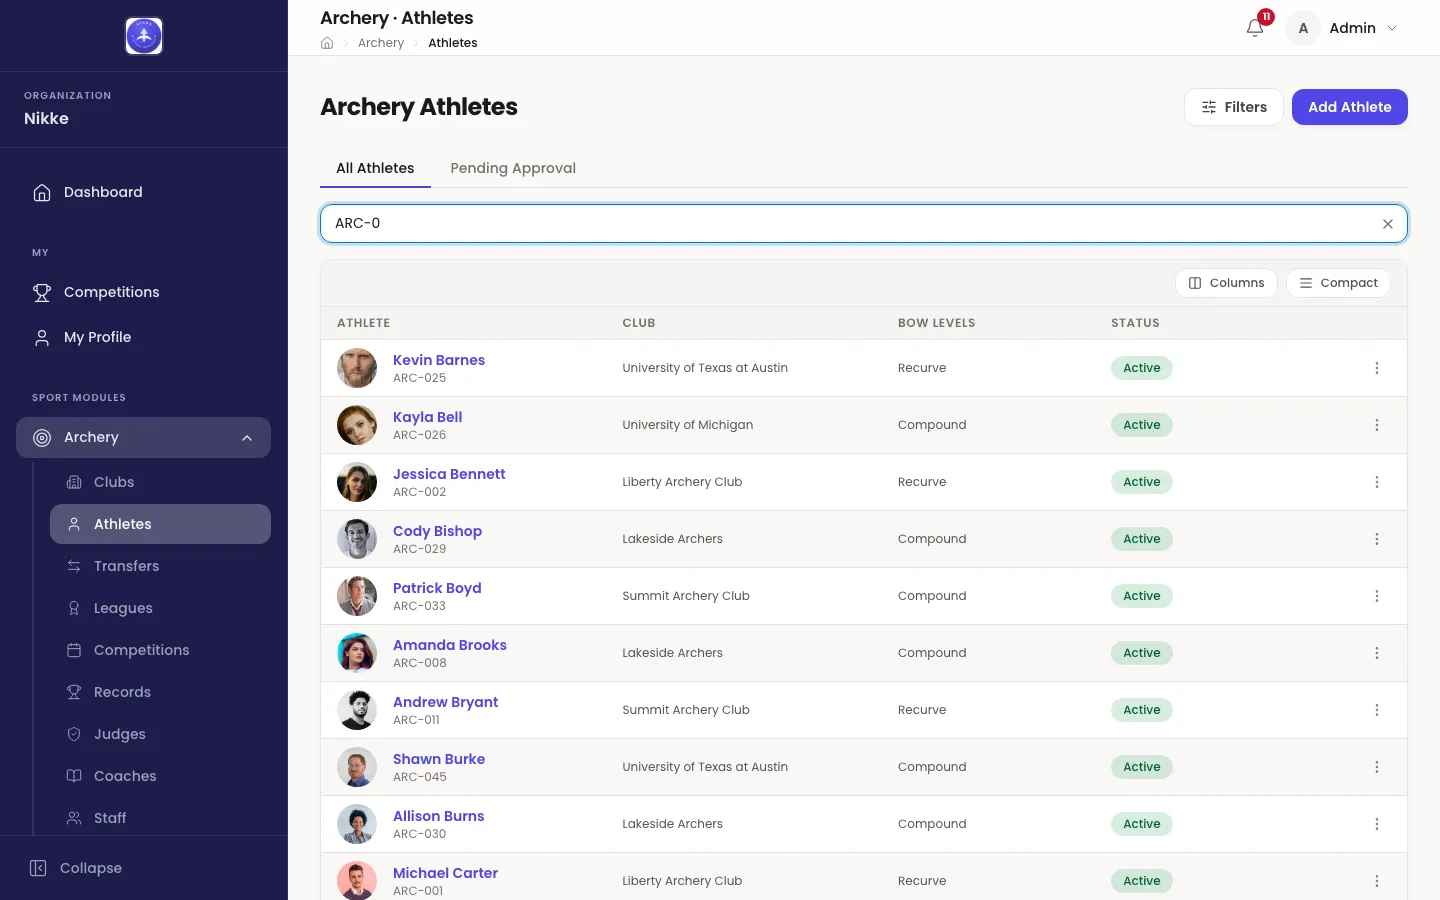Open Kevin Barnes athlete profile link
1440x900 pixels.
point(439,360)
